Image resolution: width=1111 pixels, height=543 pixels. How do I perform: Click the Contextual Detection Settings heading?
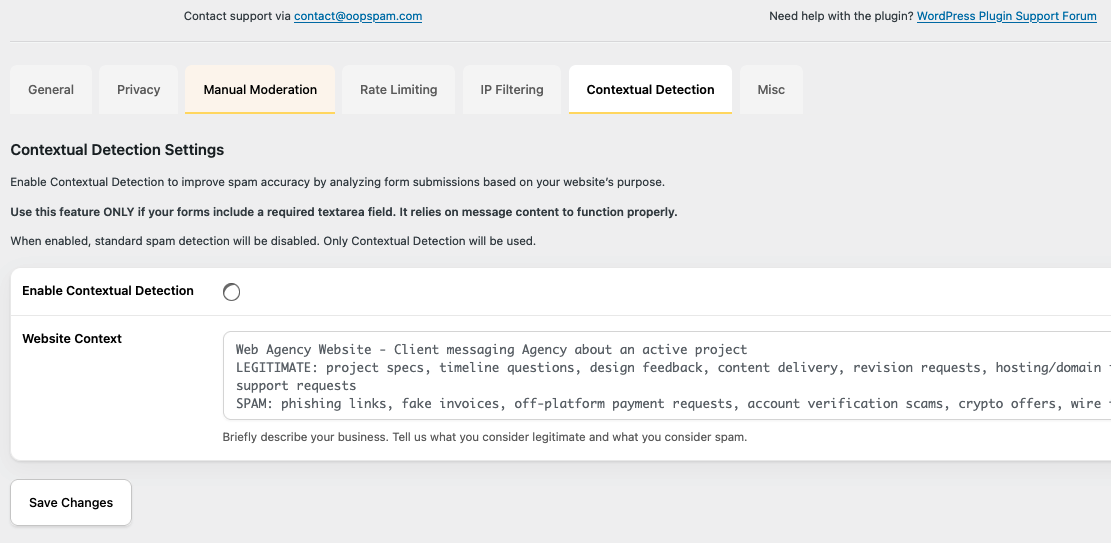[117, 150]
